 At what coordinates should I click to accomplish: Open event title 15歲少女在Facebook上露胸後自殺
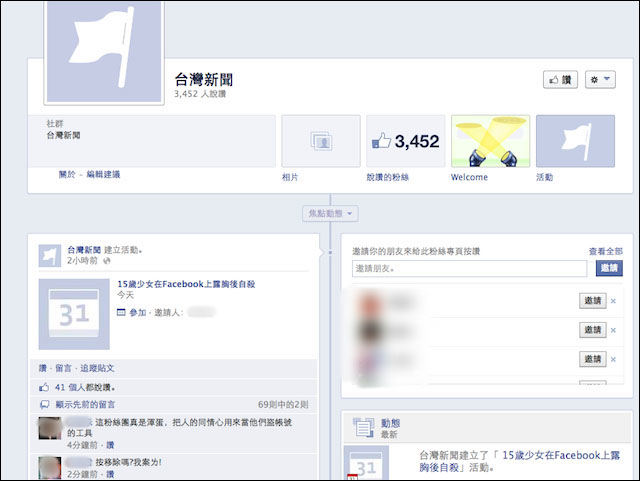186,284
